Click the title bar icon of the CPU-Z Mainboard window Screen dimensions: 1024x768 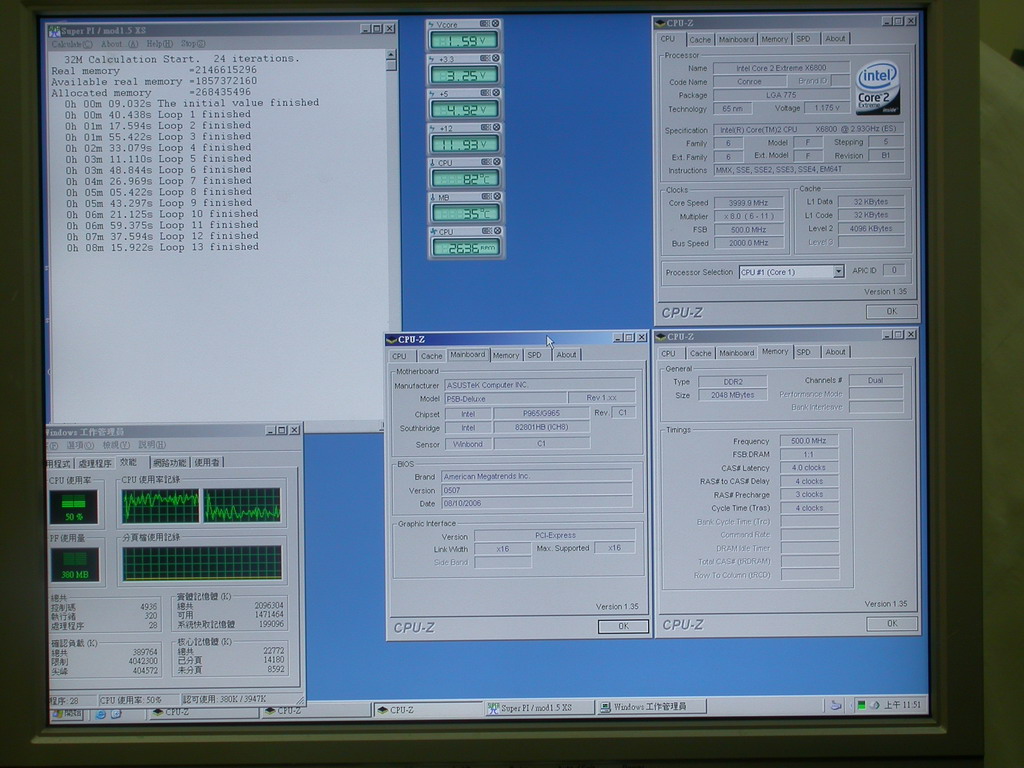[392, 340]
